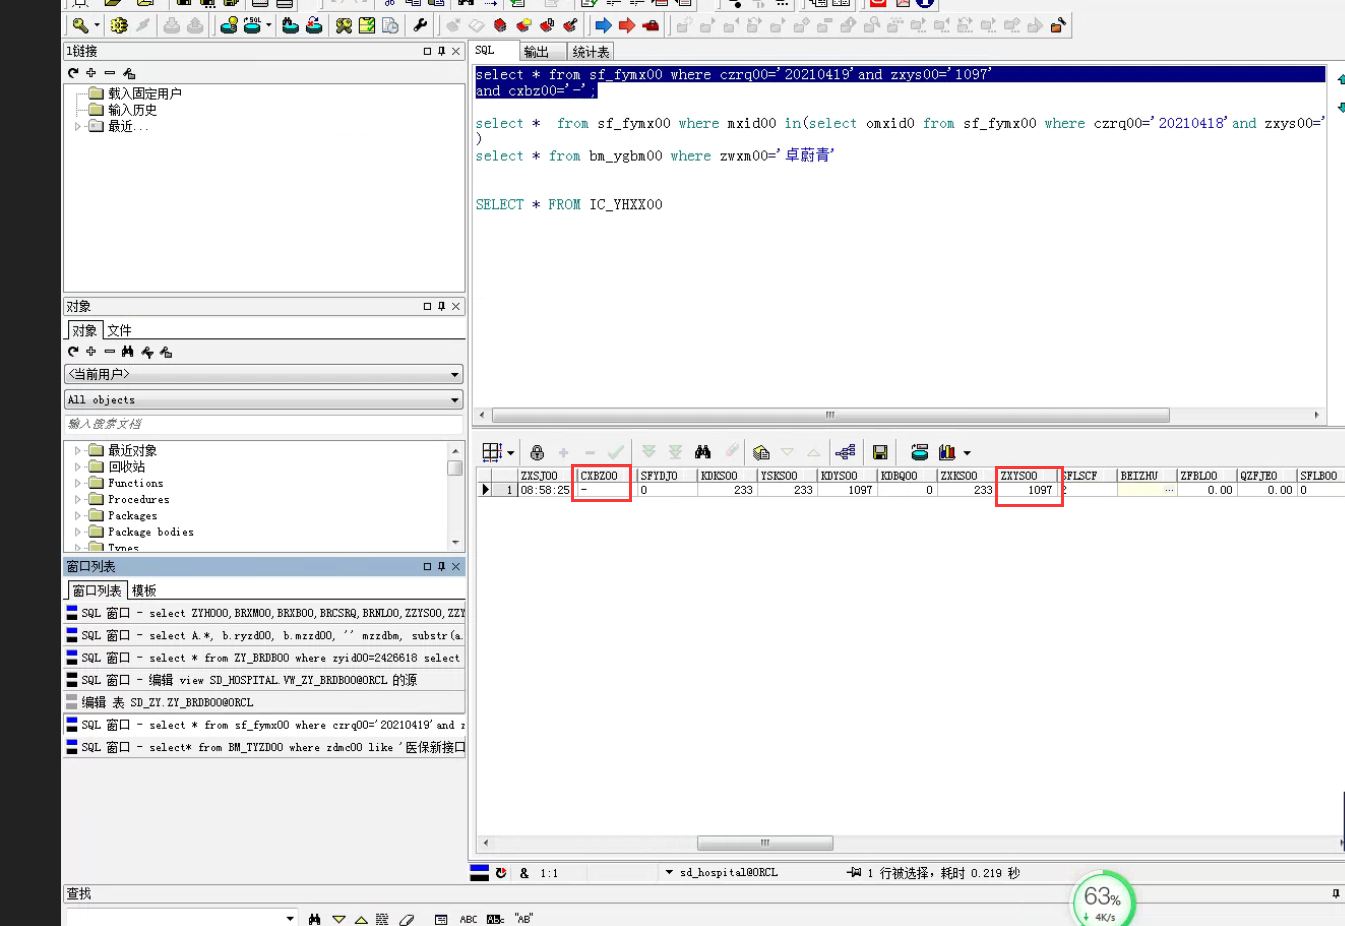Viewport: 1345px width, 926px height.
Task: Select the Packages folder
Action: [x=132, y=516]
